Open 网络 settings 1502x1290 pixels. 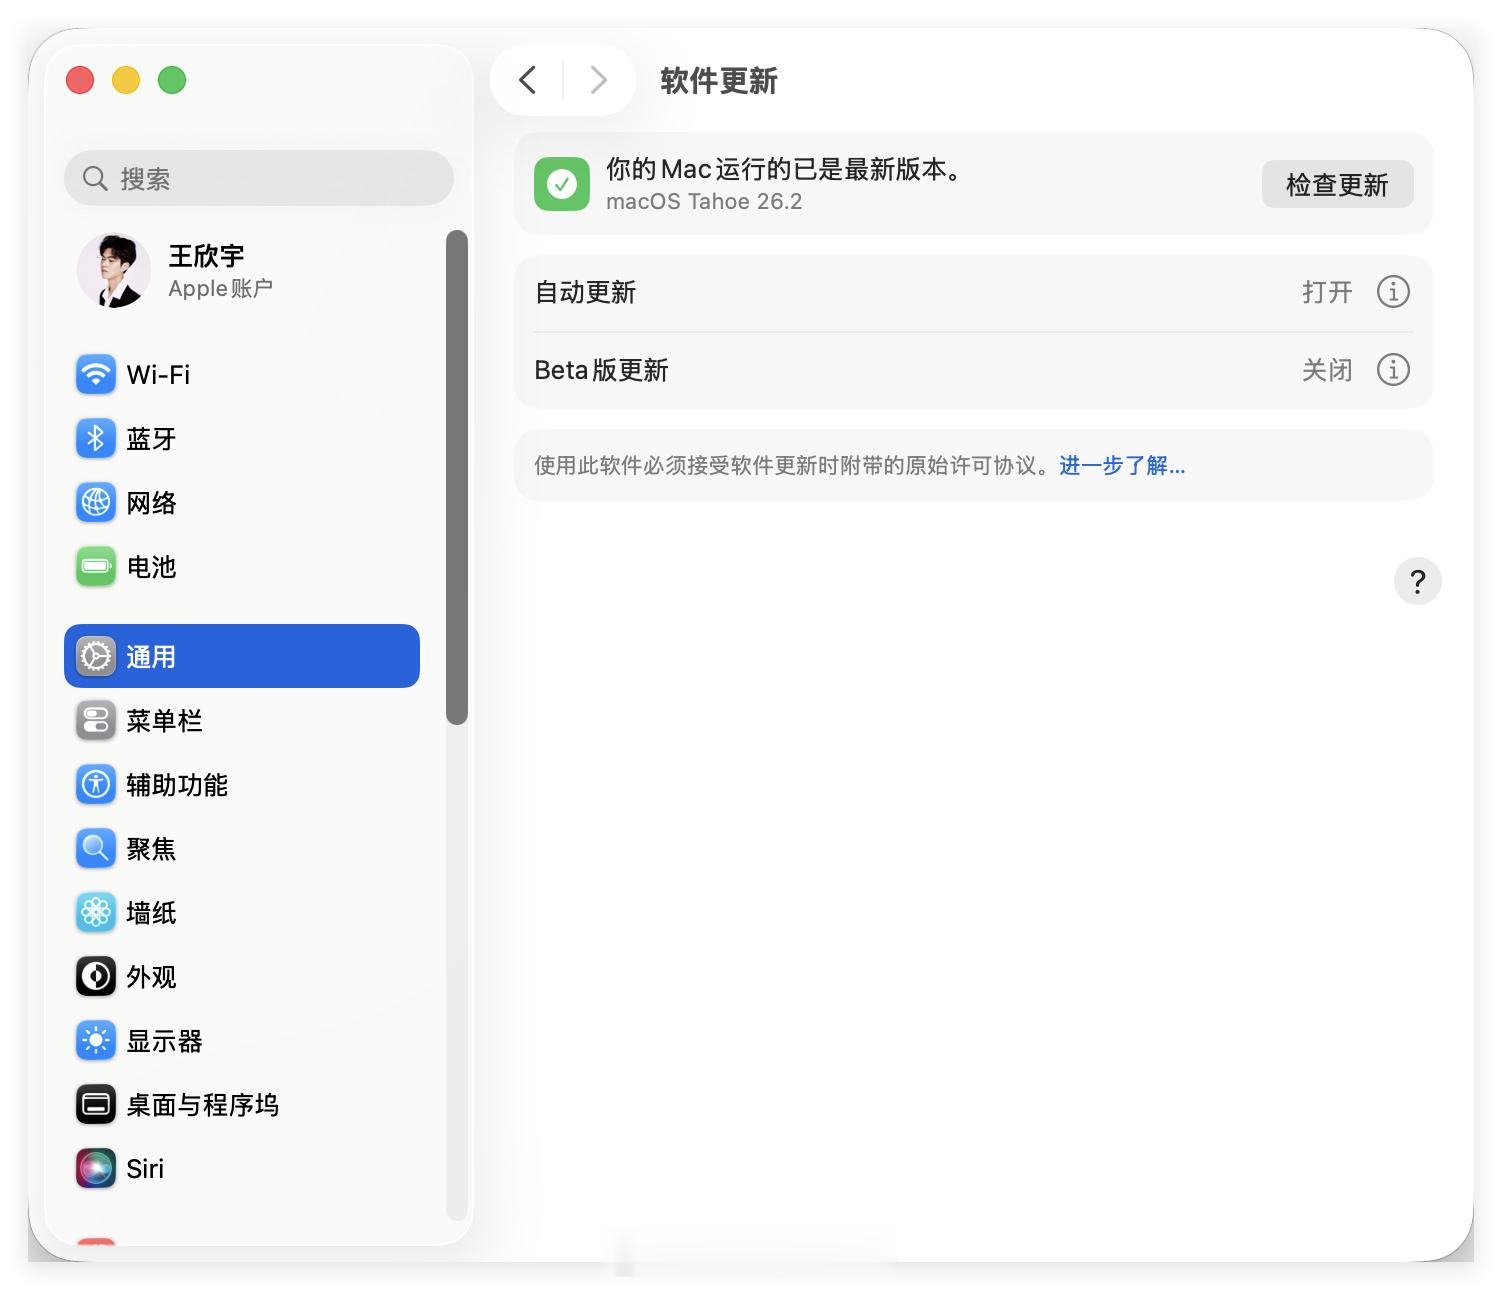coord(242,502)
